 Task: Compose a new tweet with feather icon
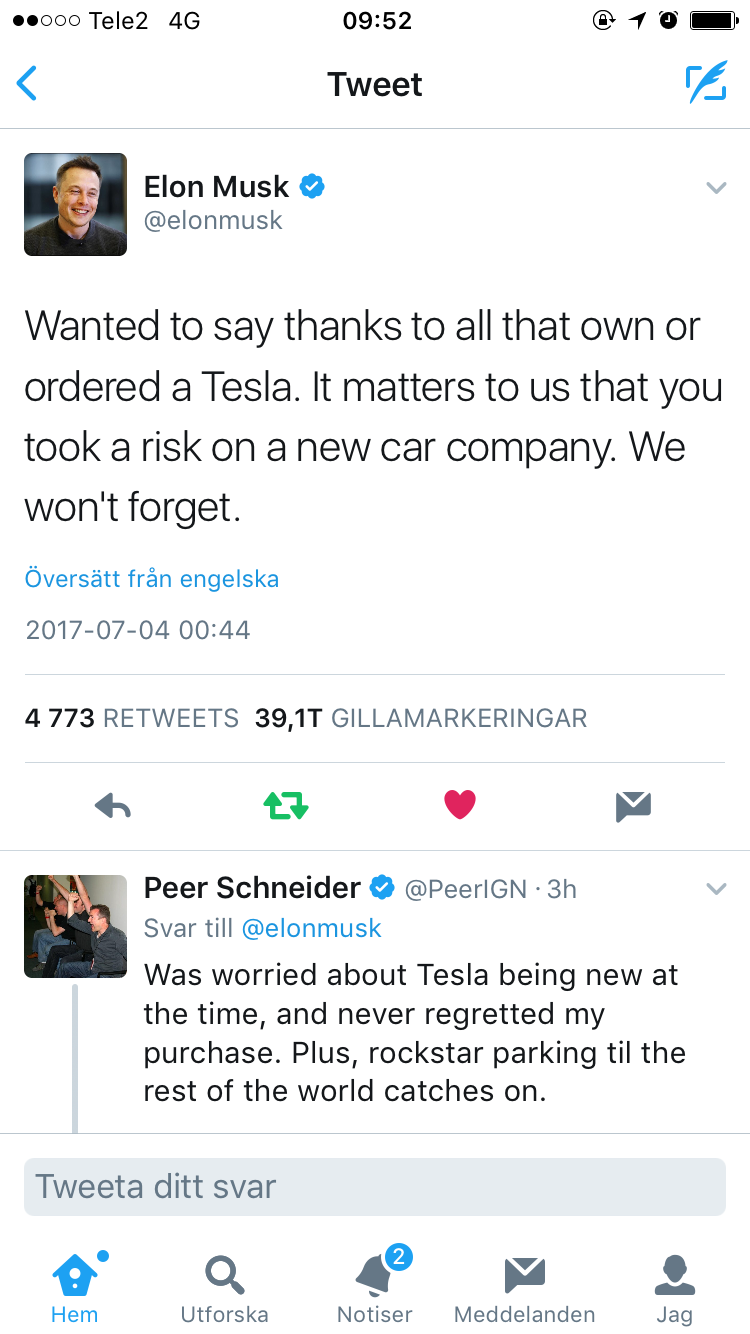point(706,84)
